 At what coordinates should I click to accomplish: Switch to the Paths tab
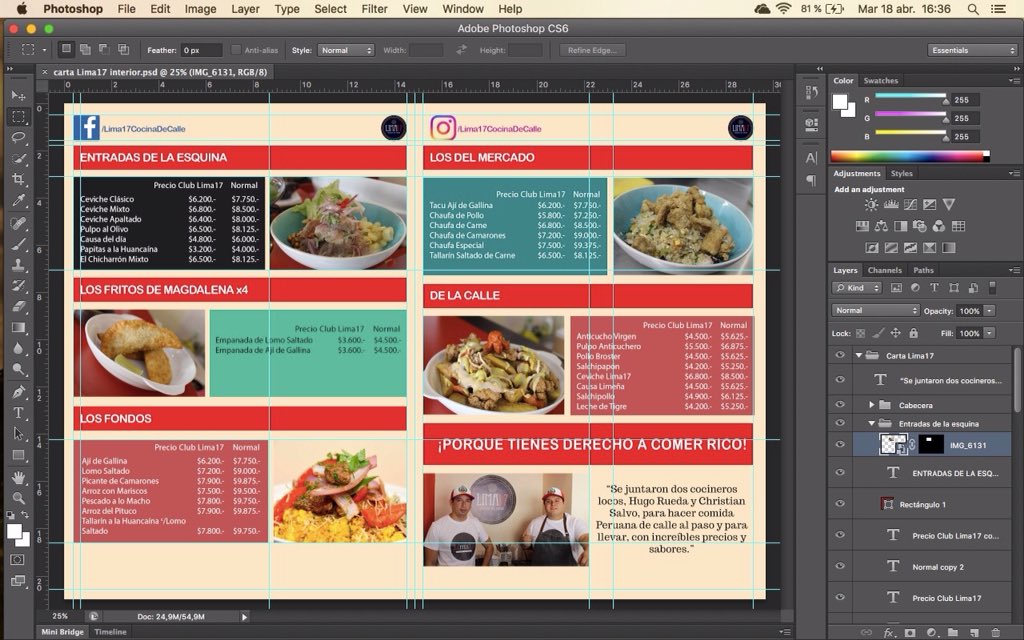923,270
